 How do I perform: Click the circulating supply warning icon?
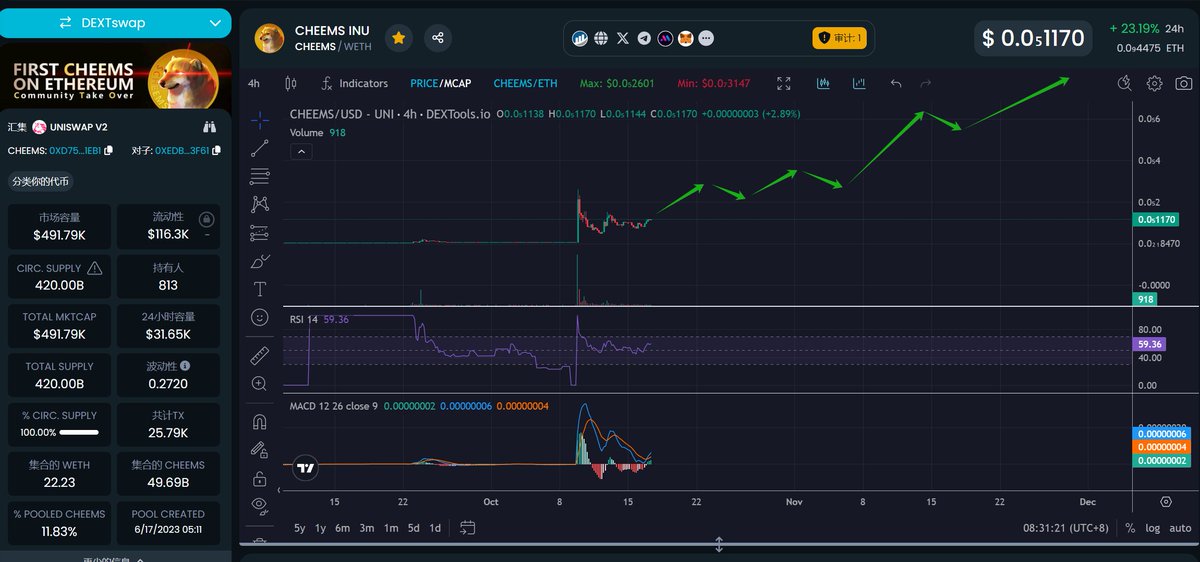tap(95, 268)
